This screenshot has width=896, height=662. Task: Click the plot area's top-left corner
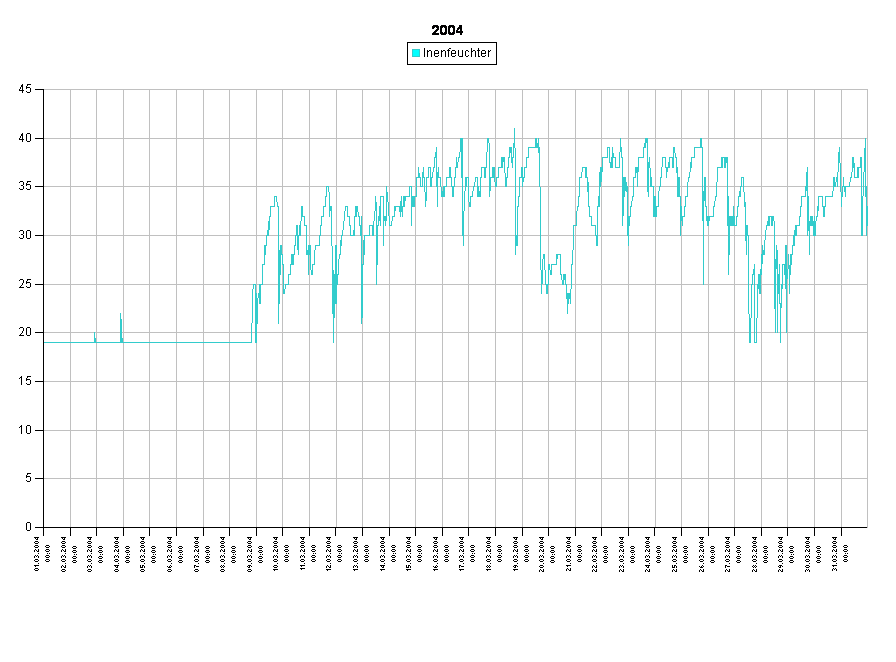(x=44, y=90)
